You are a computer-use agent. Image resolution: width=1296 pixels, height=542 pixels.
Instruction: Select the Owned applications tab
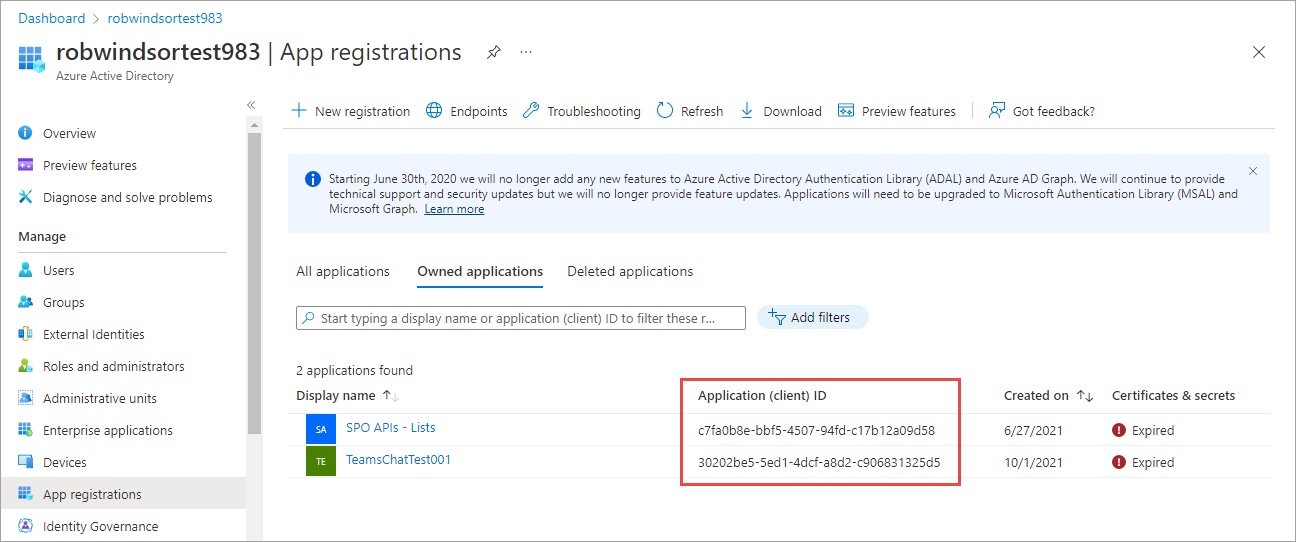pyautogui.click(x=480, y=271)
